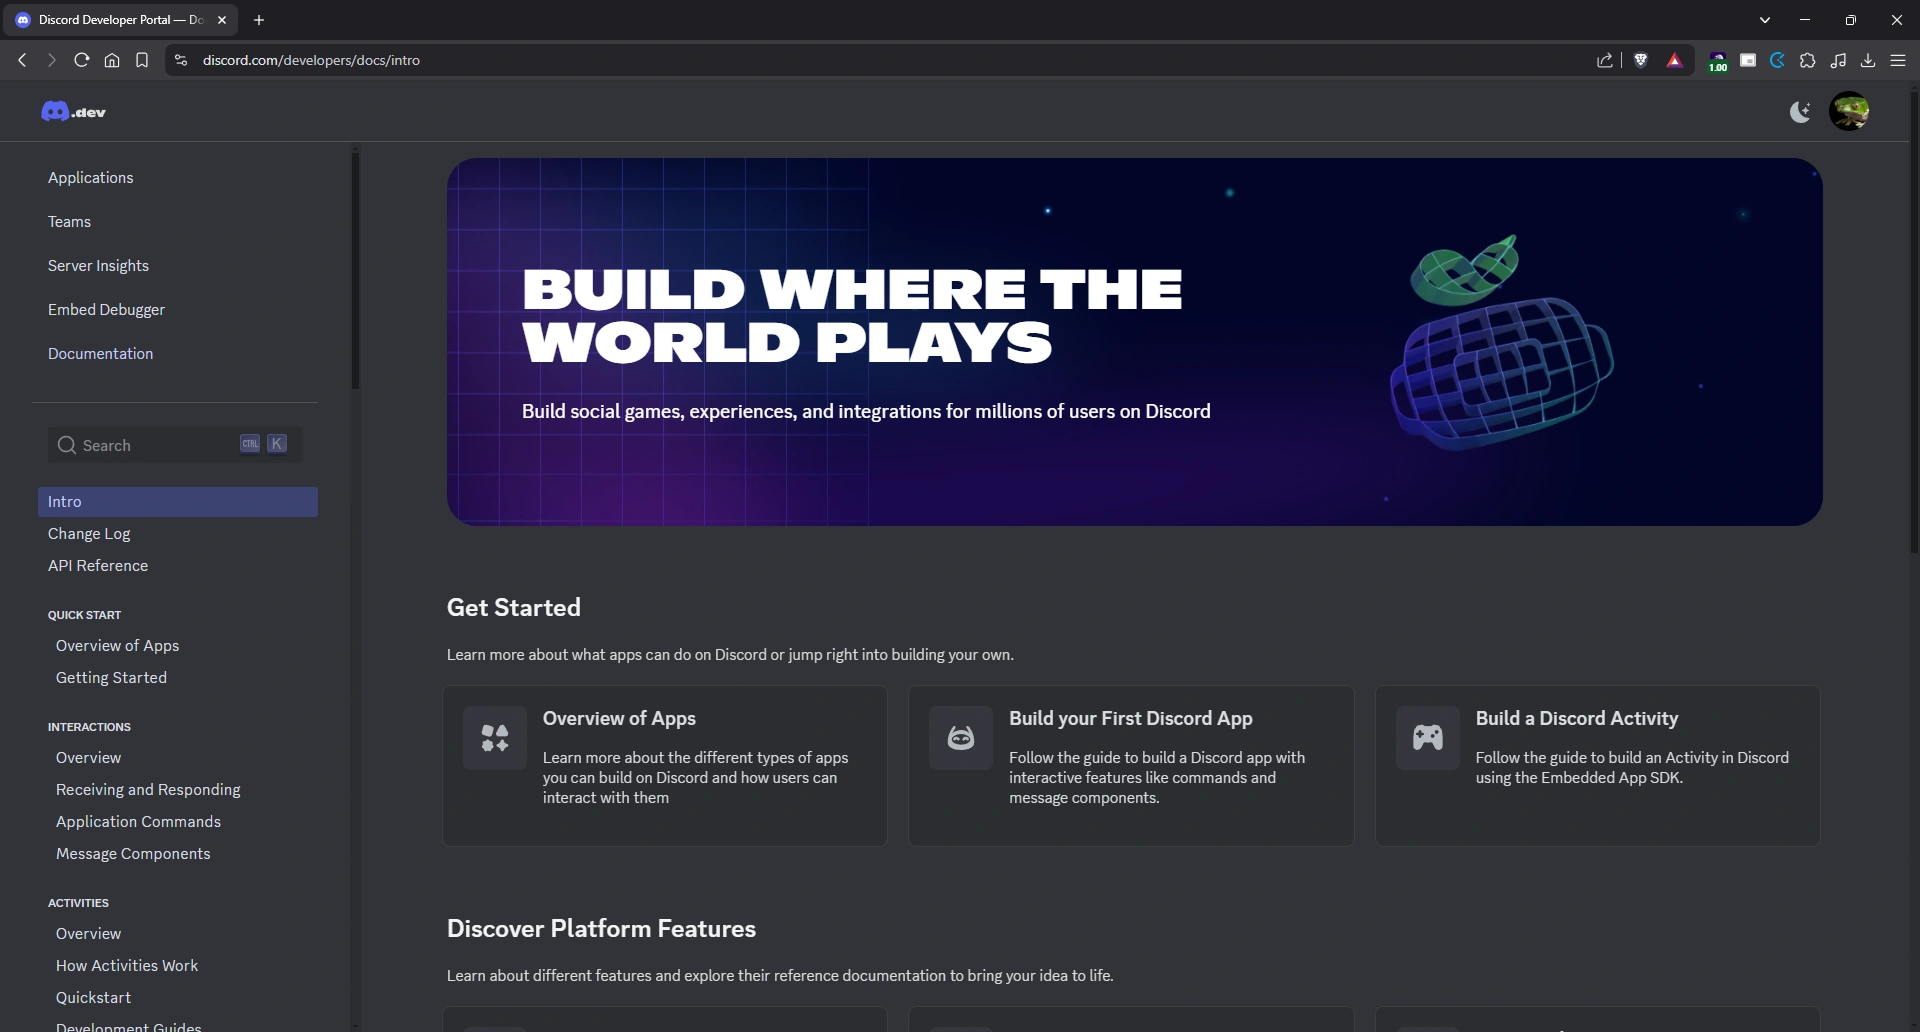Click the game controller Activity card icon
Viewport: 1920px width, 1032px height.
[1428, 738]
